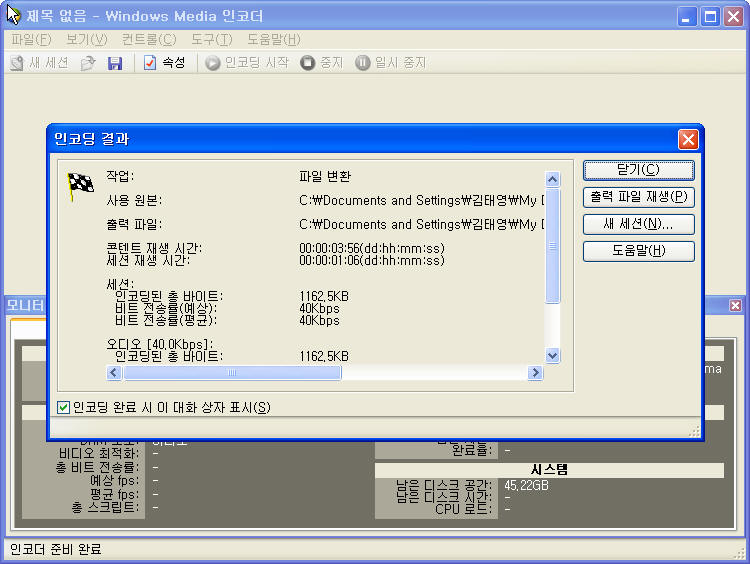The width and height of the screenshot is (750, 564).
Task: Click the Close (닫기) button in results dialog
Action: (x=639, y=170)
